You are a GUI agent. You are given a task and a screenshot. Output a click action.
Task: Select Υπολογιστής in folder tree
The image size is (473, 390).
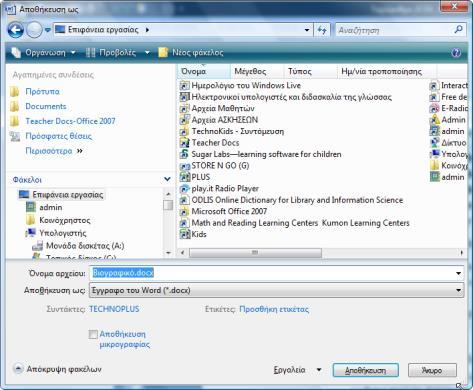pyautogui.click(x=63, y=233)
